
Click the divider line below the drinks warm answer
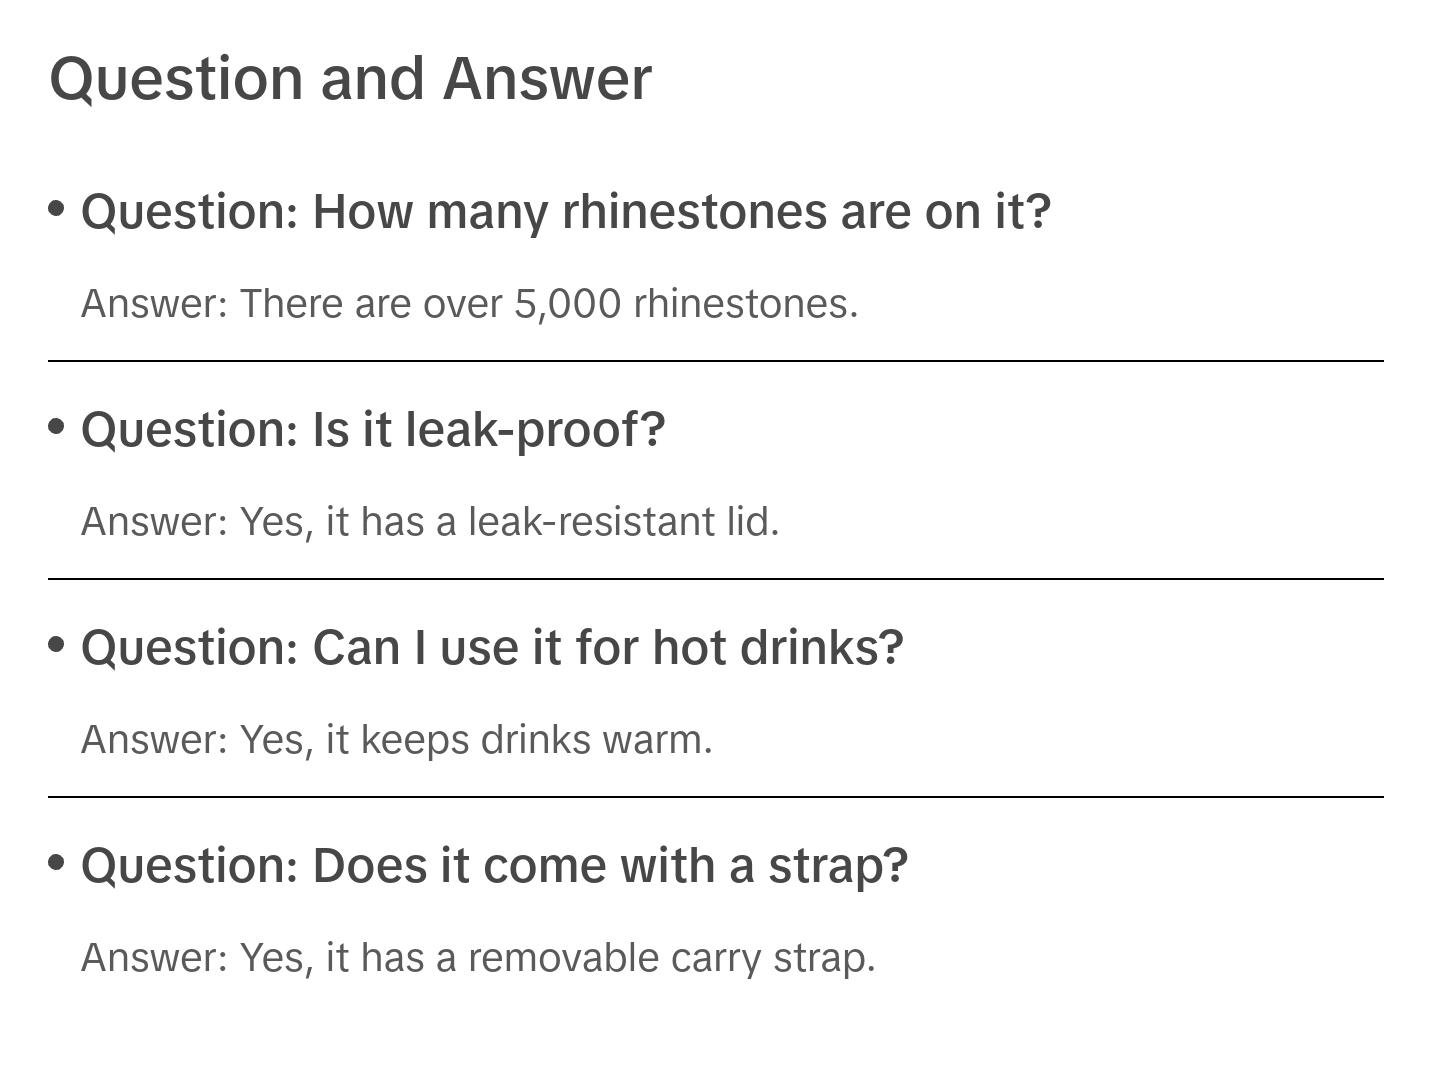(716, 797)
